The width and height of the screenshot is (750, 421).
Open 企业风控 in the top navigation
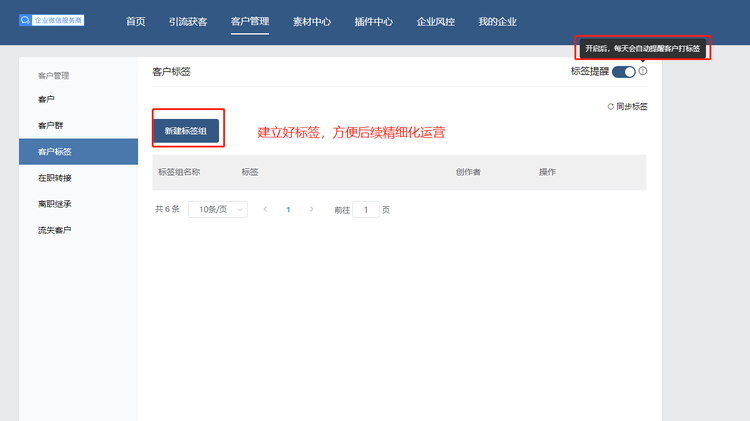point(435,22)
